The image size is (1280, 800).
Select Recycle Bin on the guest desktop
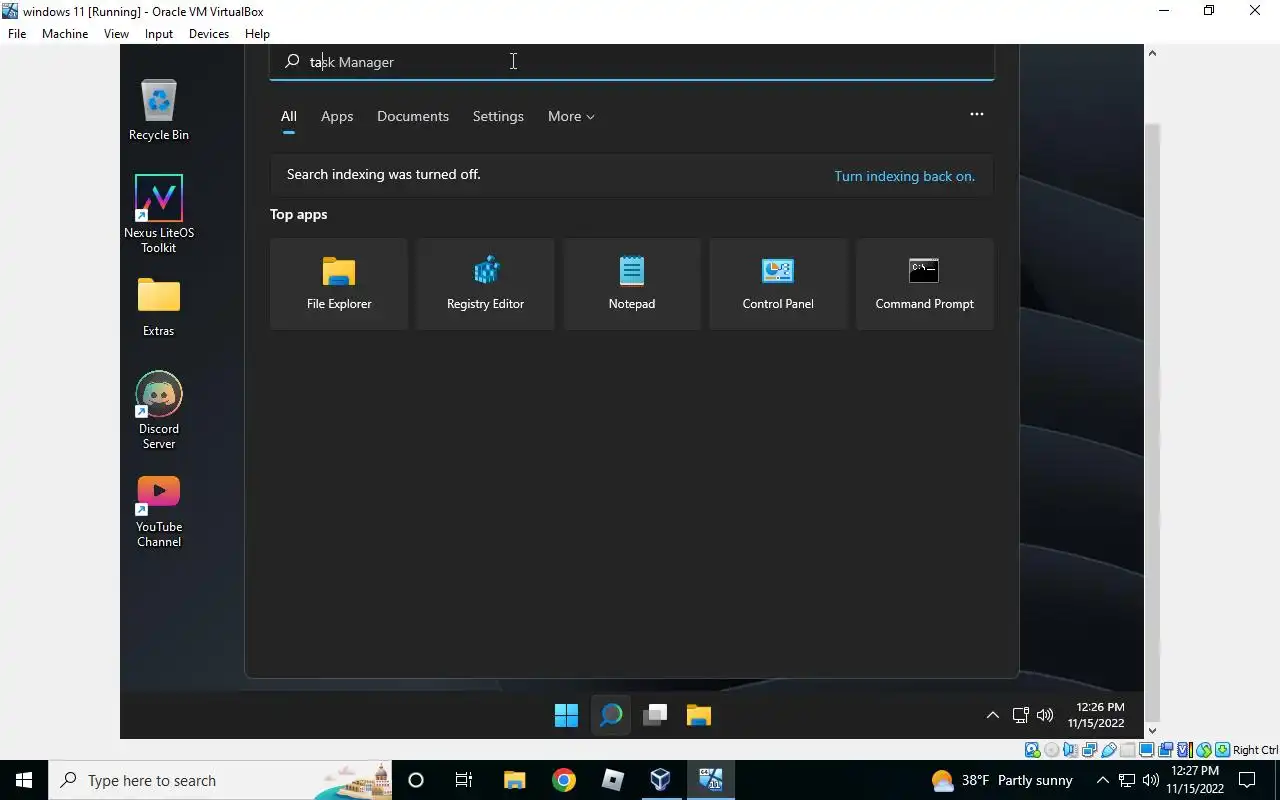point(158,110)
